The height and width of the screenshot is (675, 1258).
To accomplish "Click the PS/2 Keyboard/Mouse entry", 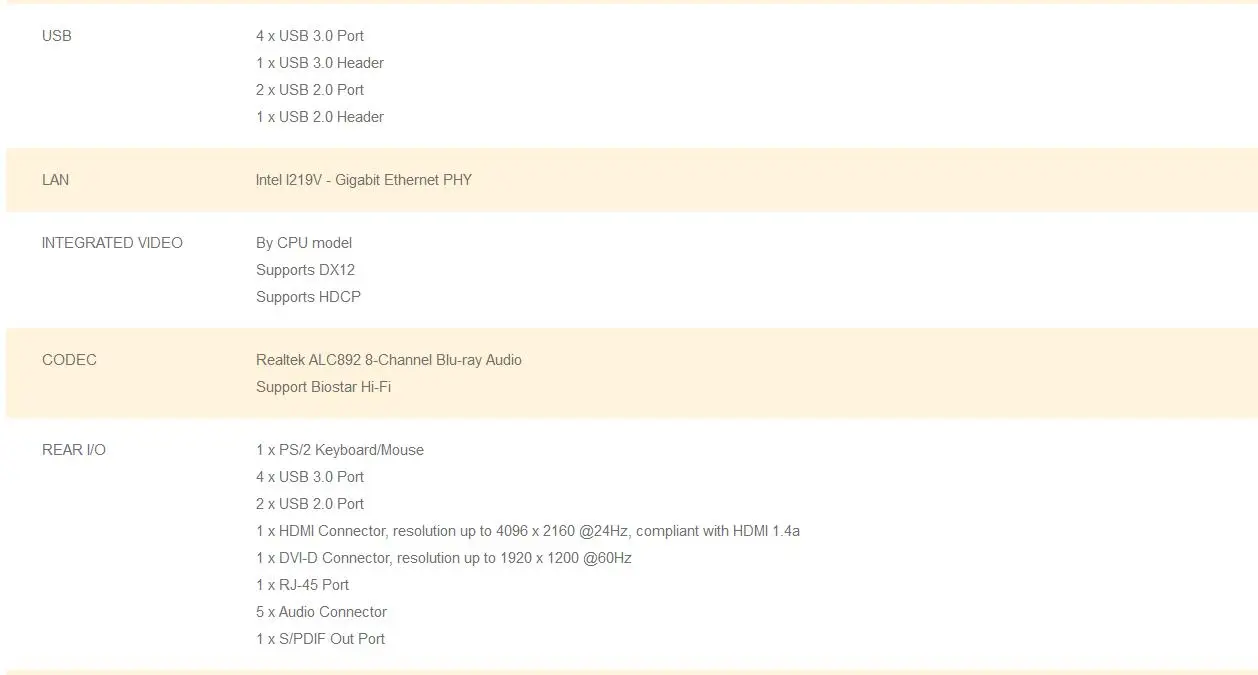I will [x=340, y=450].
